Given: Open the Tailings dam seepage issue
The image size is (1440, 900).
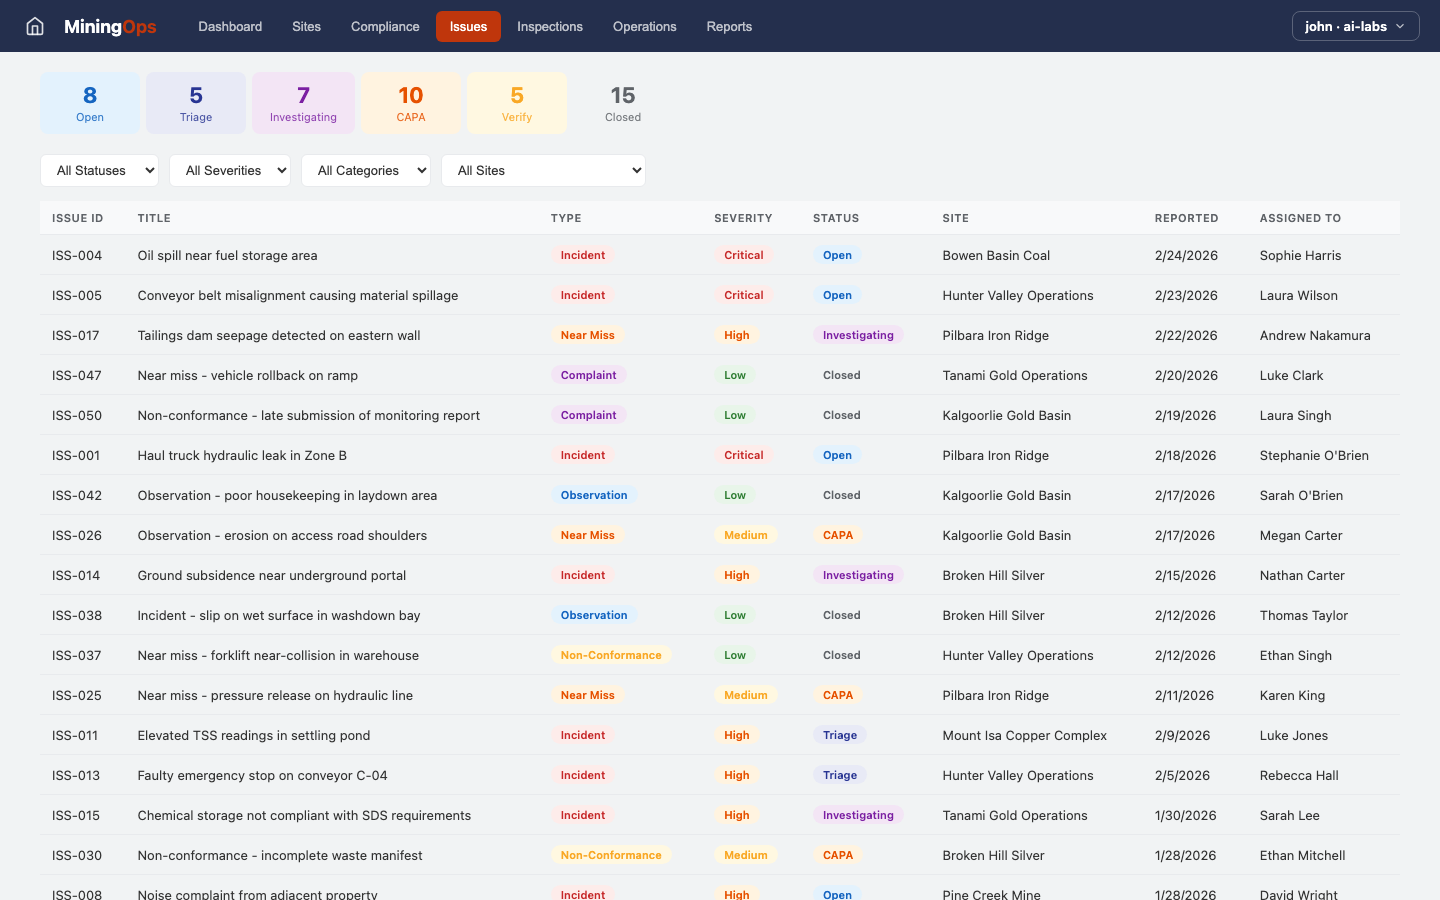Looking at the screenshot, I should click(279, 335).
